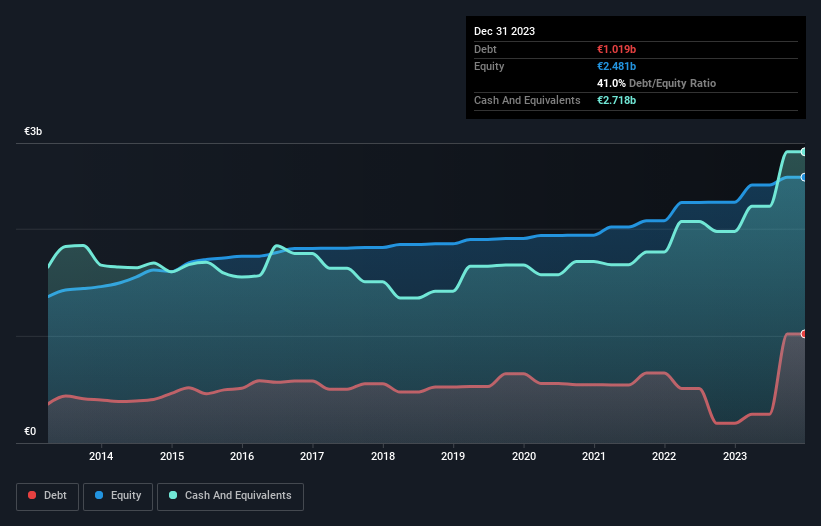Click the blue Equity legend dot
Image resolution: width=821 pixels, height=526 pixels.
[99, 495]
